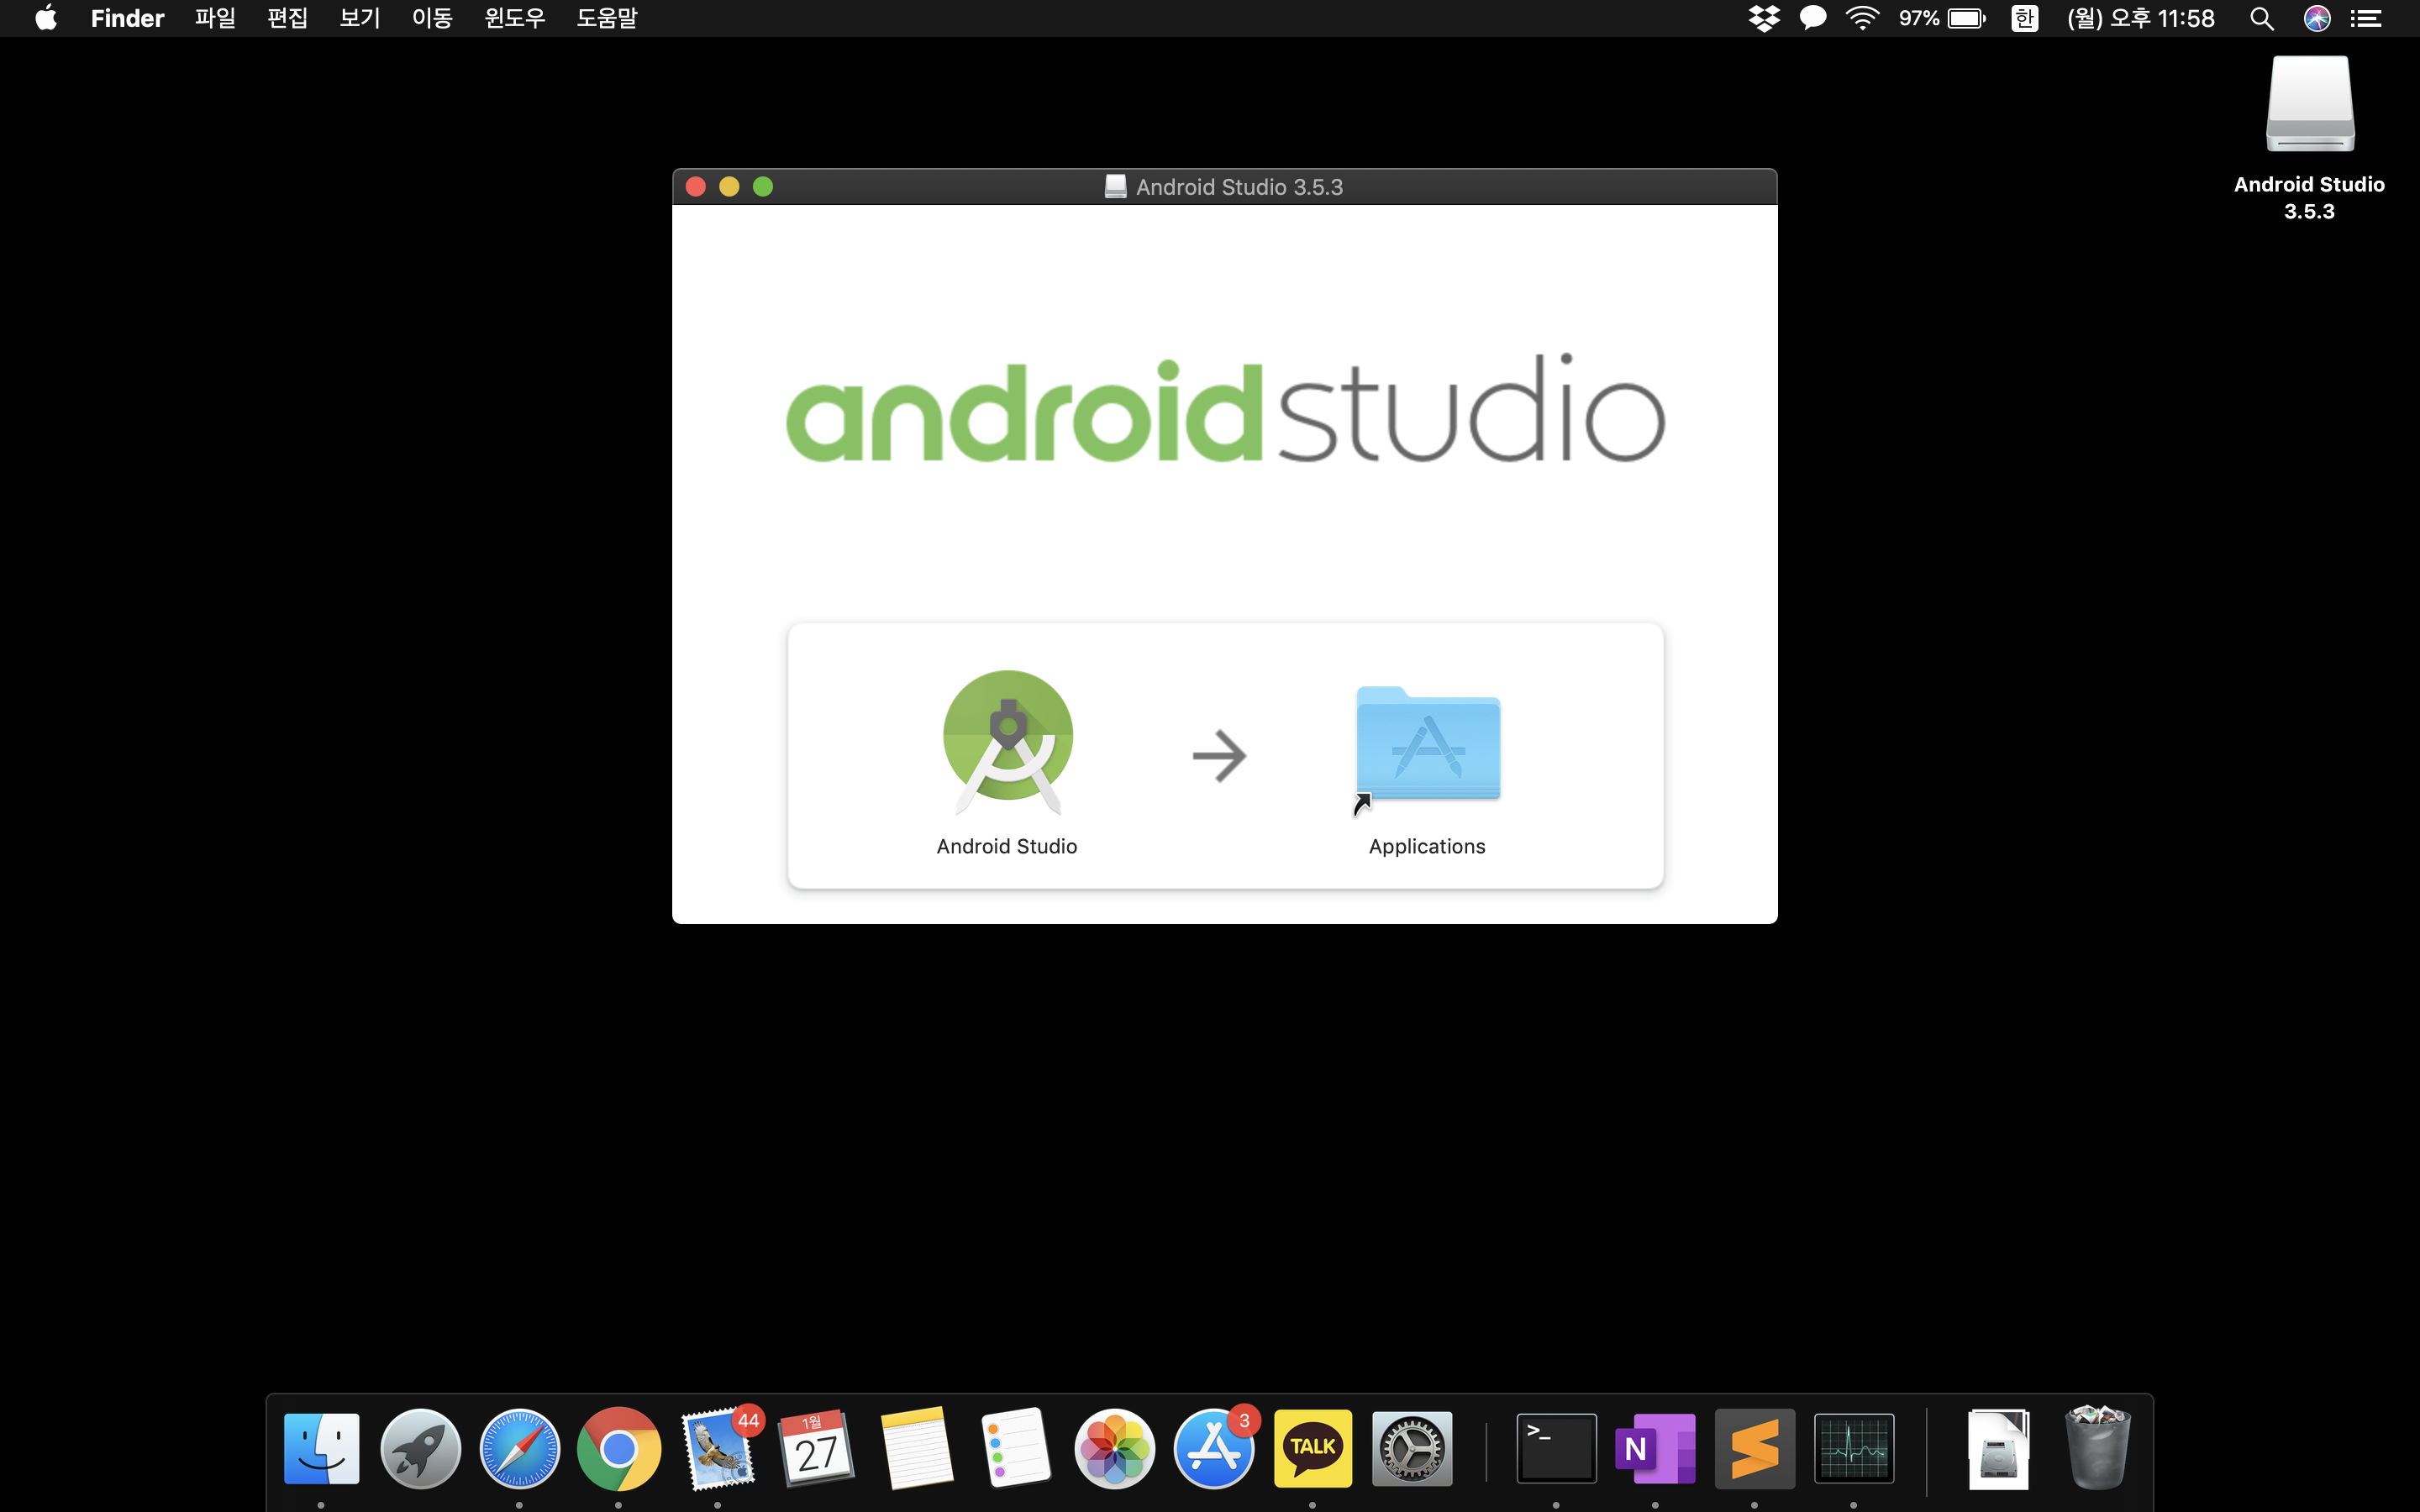2420x1512 pixels.
Task: Launch KakaoTalk from the dock
Action: tap(1312, 1448)
